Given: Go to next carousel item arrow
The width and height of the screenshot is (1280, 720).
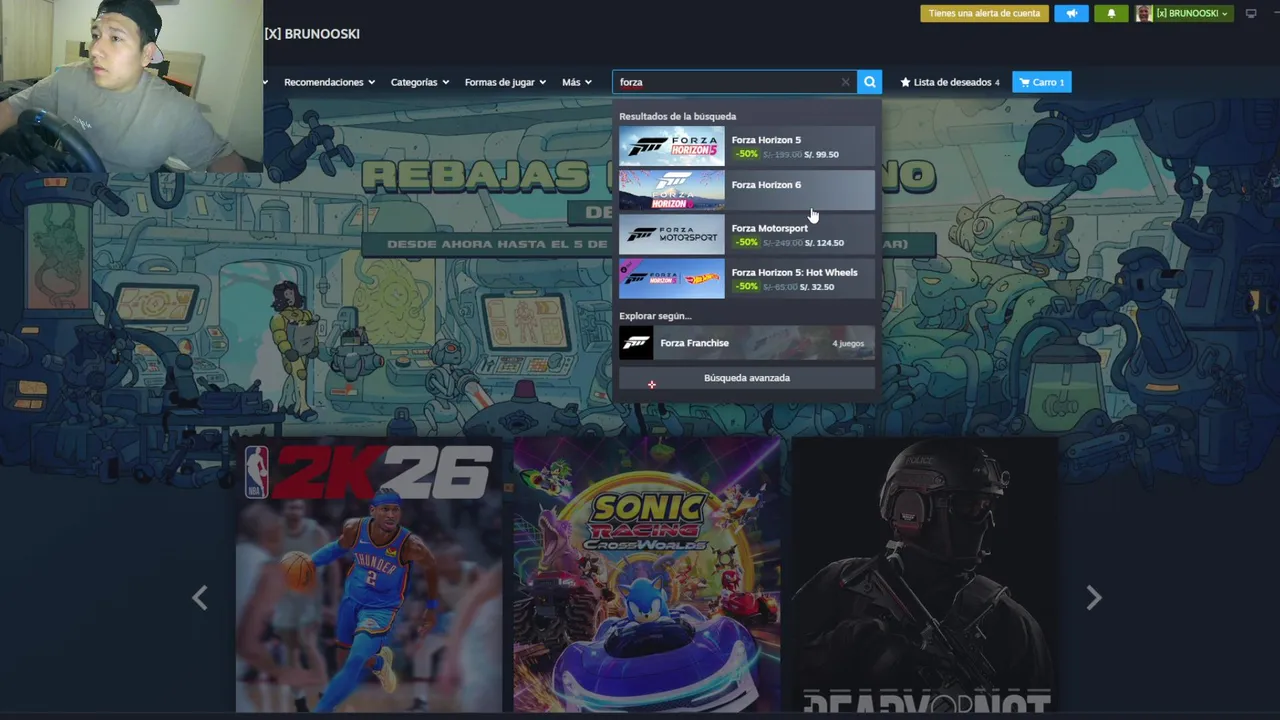Looking at the screenshot, I should (x=1094, y=598).
